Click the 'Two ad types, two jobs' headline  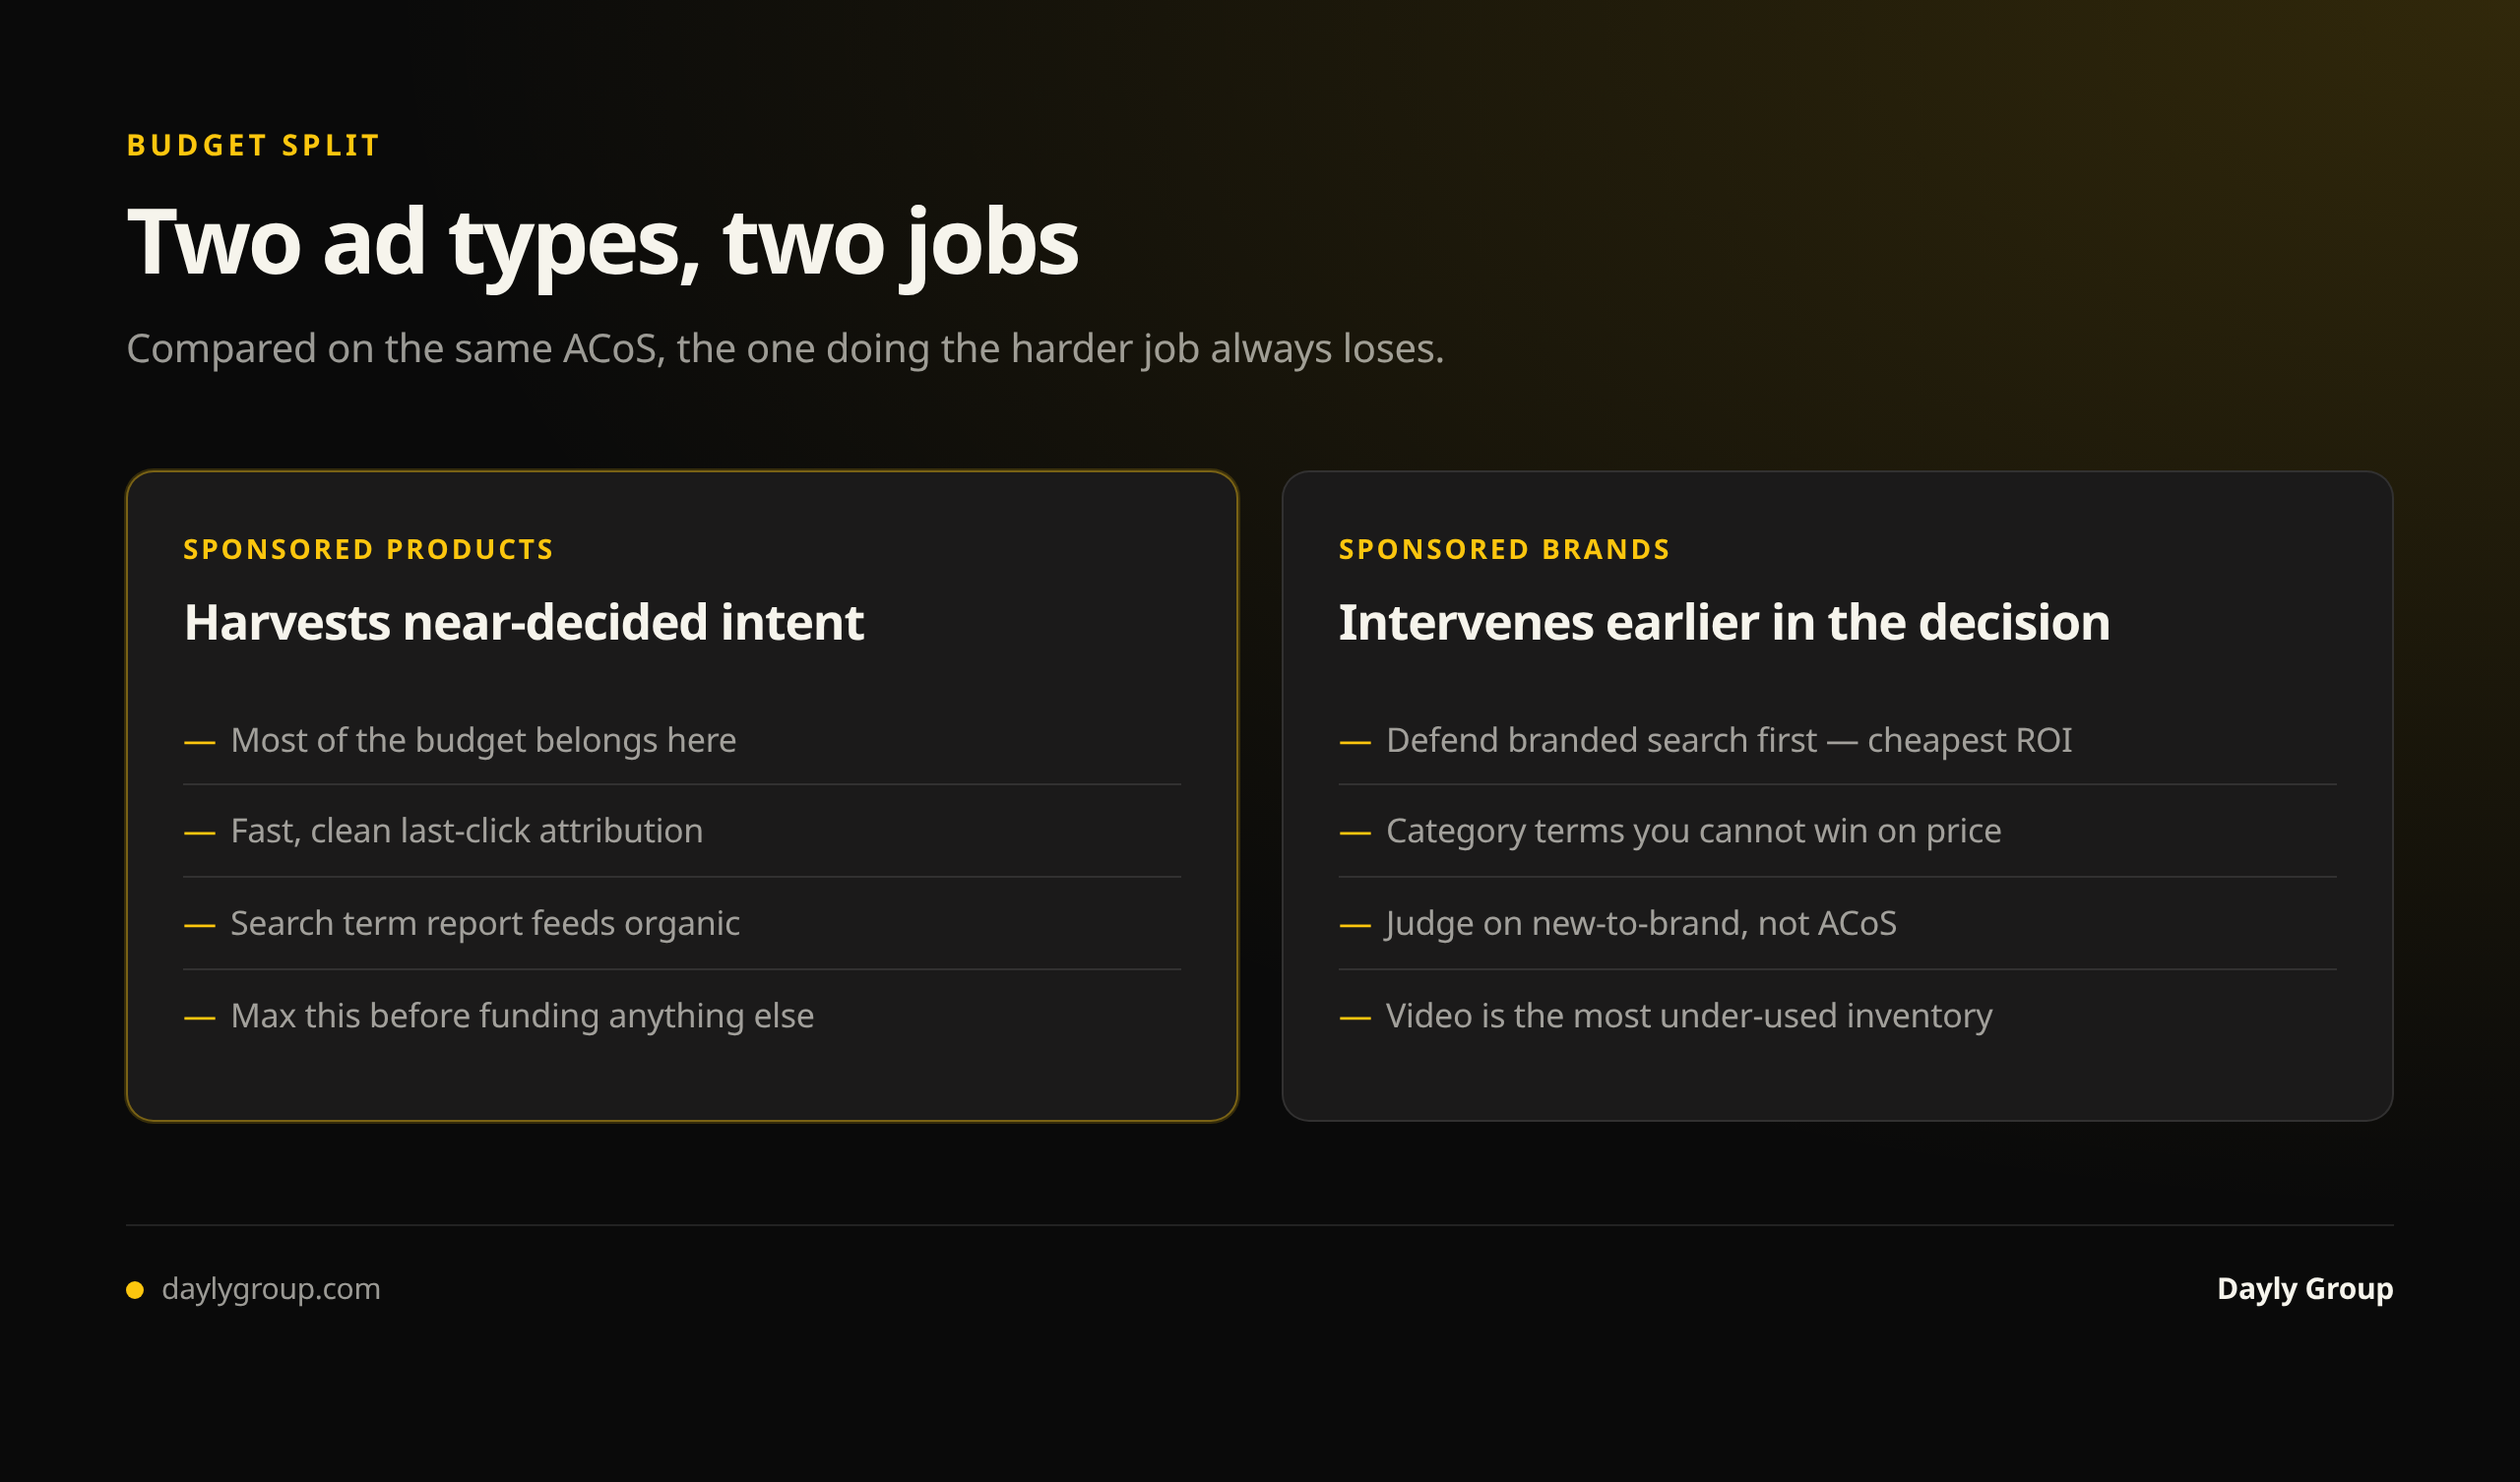click(x=603, y=243)
